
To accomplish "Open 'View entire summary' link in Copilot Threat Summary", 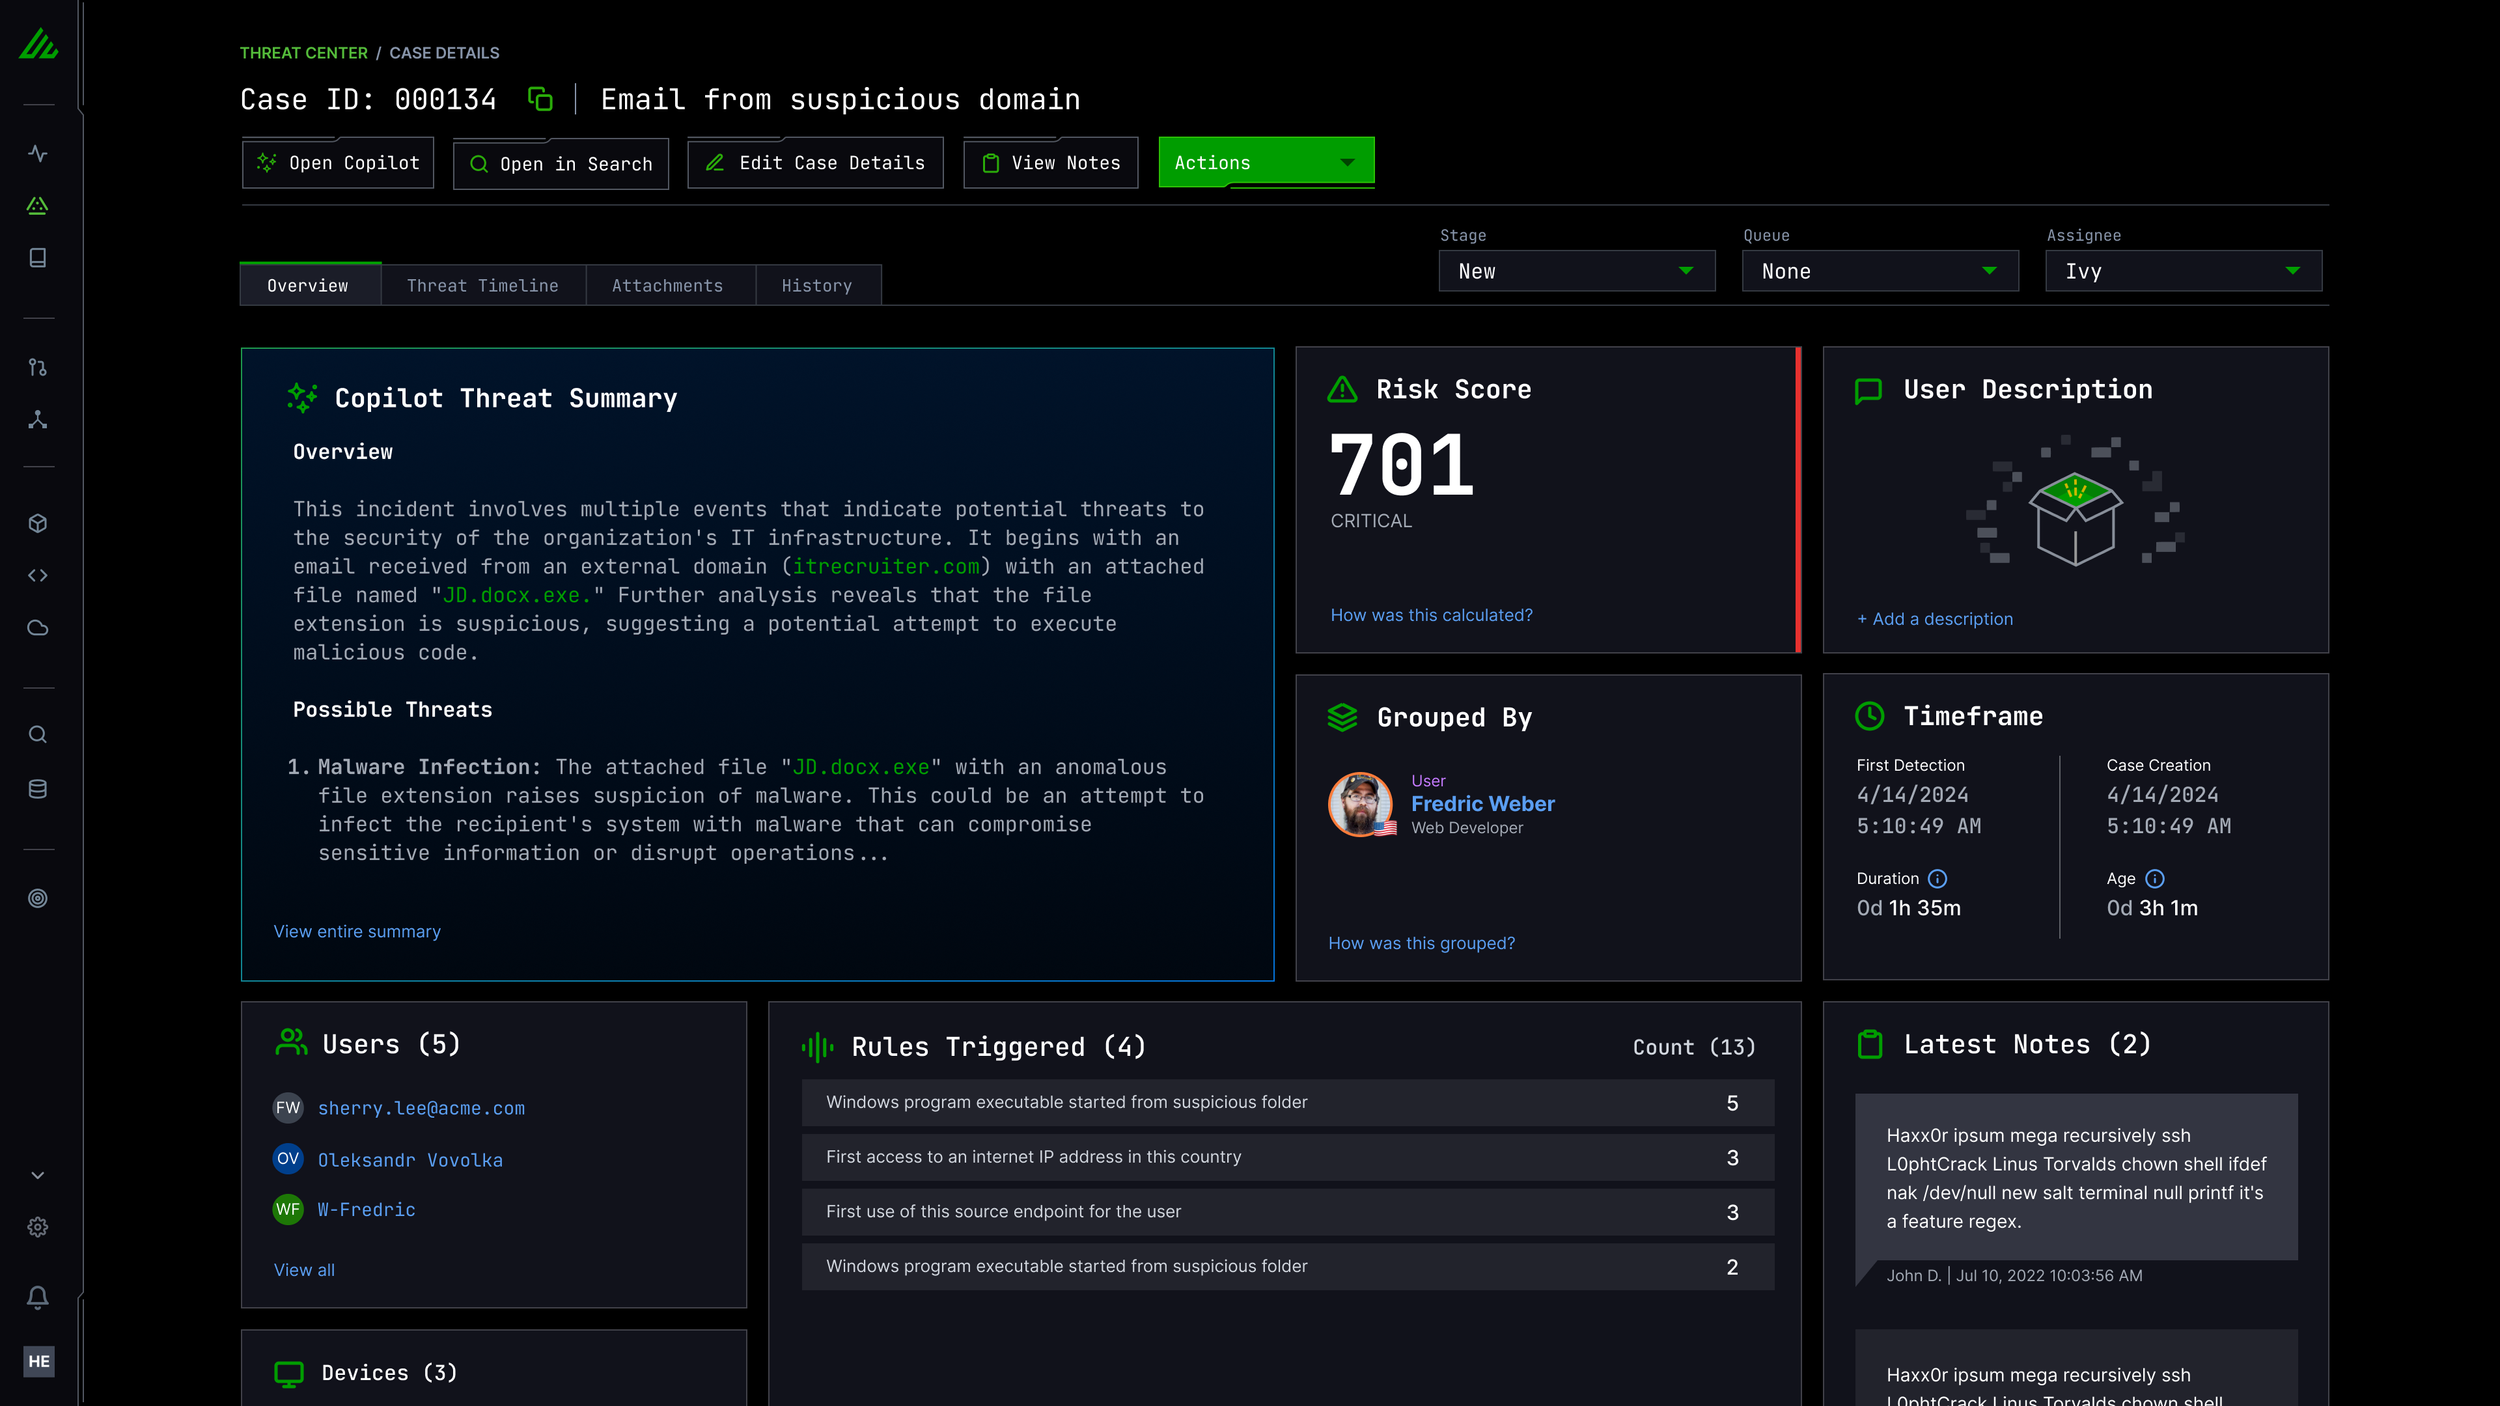I will pos(356,931).
